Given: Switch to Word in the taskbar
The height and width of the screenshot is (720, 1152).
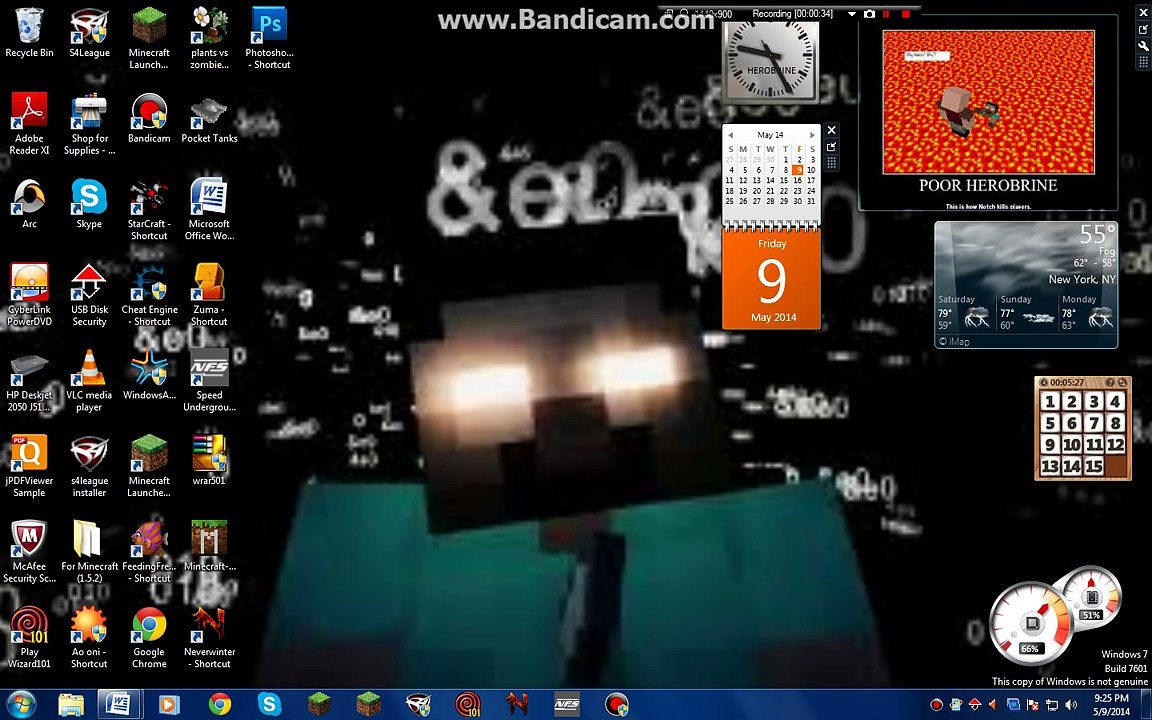Looking at the screenshot, I should [x=118, y=704].
